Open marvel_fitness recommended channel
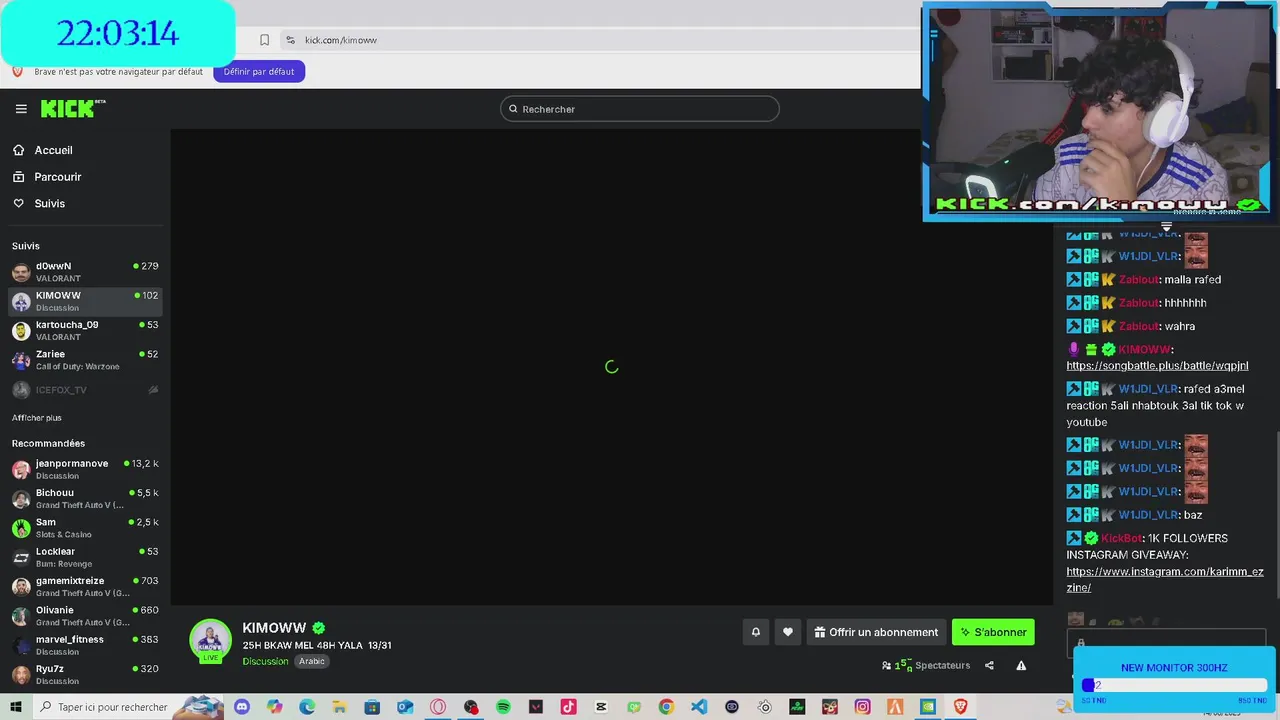Viewport: 1280px width, 720px height. 85,645
